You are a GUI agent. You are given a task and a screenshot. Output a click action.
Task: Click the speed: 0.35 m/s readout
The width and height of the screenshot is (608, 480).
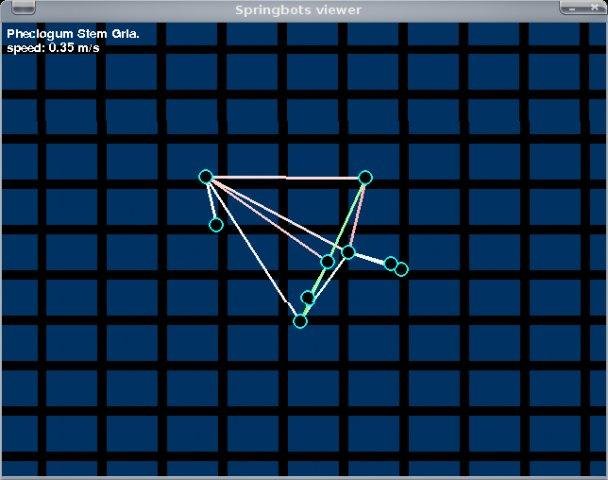(53, 48)
